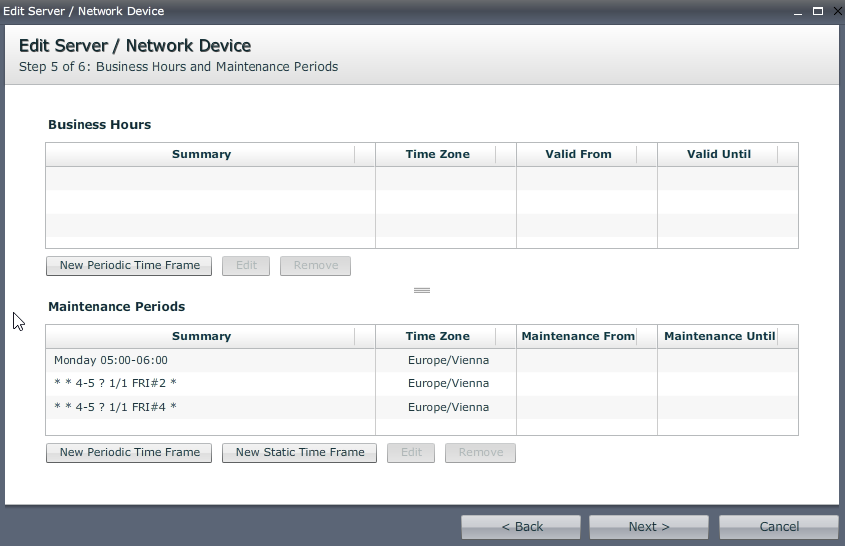Grab the splitter handle between the two sections

[x=422, y=290]
